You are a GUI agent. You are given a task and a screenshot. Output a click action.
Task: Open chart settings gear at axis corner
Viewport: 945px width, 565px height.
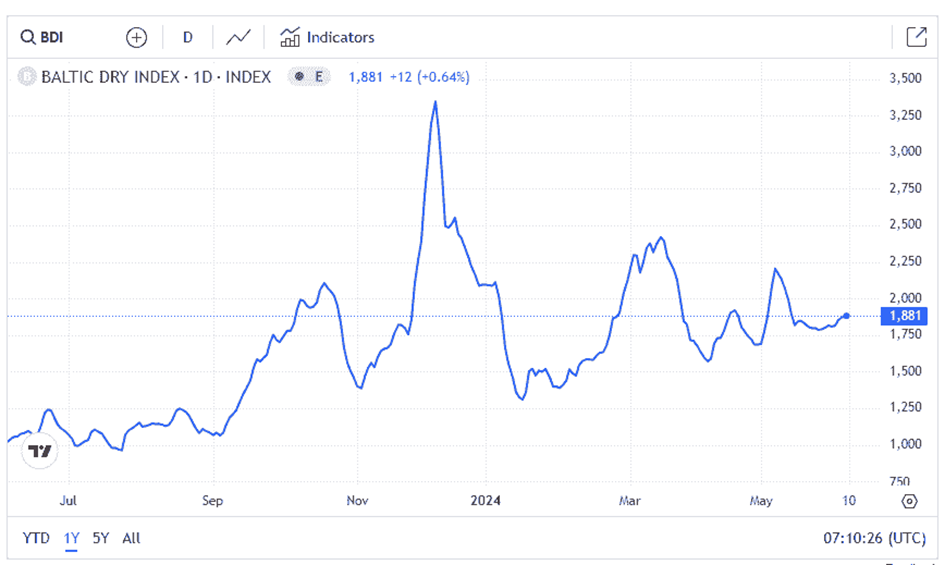tap(909, 501)
